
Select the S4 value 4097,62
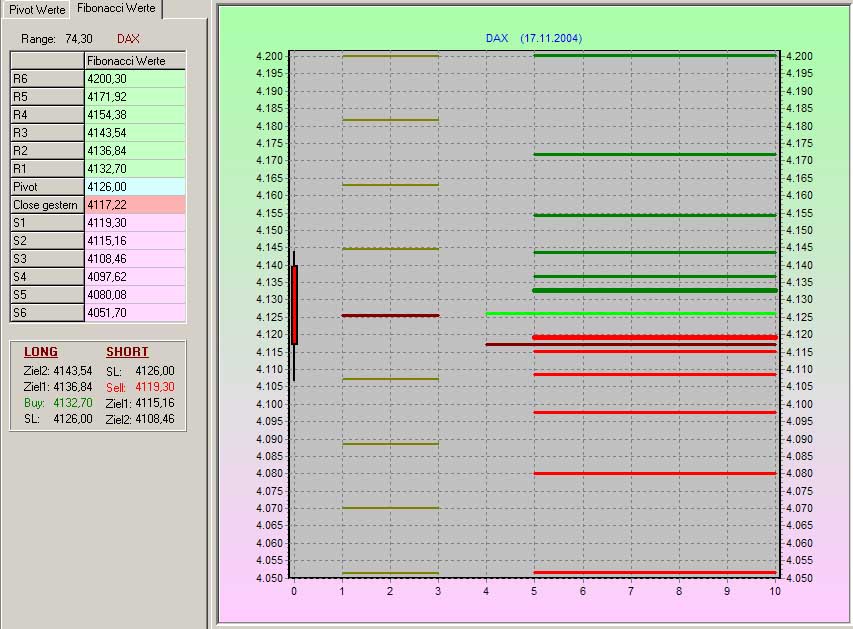[x=135, y=276]
